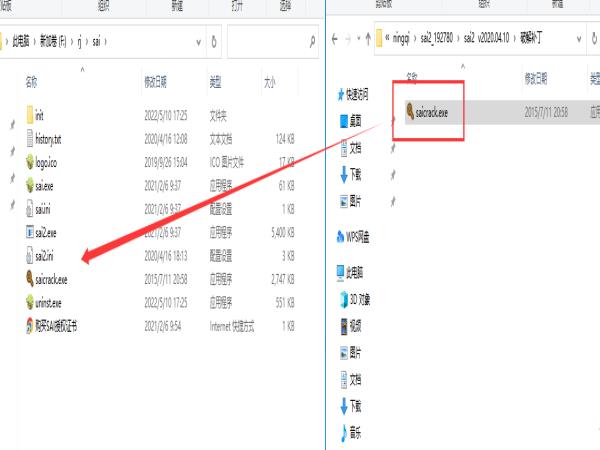Click the 124 KB size of history.txt

[285, 139]
